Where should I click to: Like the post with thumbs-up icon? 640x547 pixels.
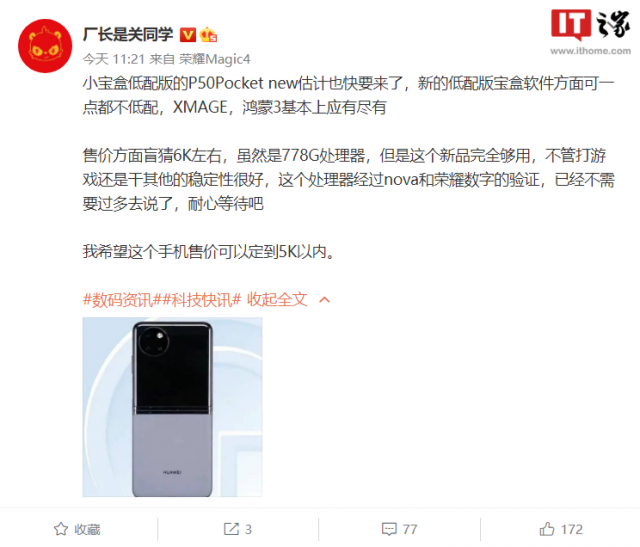pyautogui.click(x=547, y=529)
